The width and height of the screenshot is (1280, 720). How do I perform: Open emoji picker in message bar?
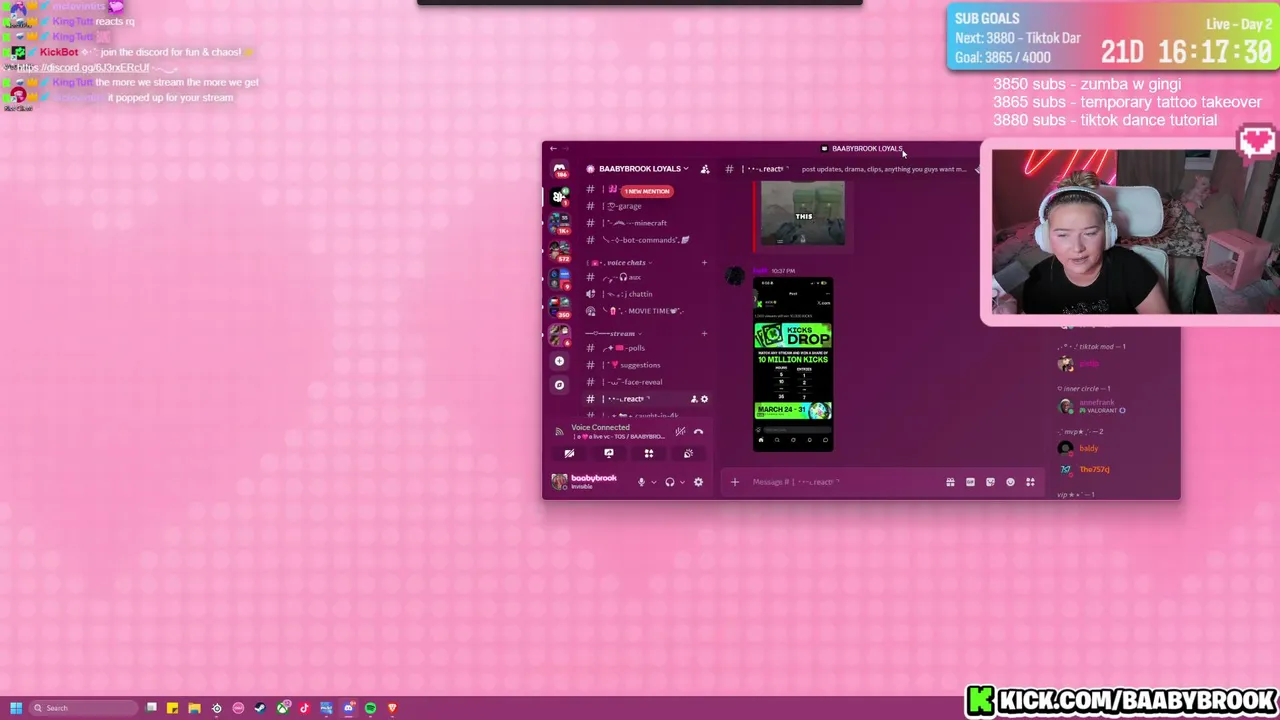(1010, 482)
